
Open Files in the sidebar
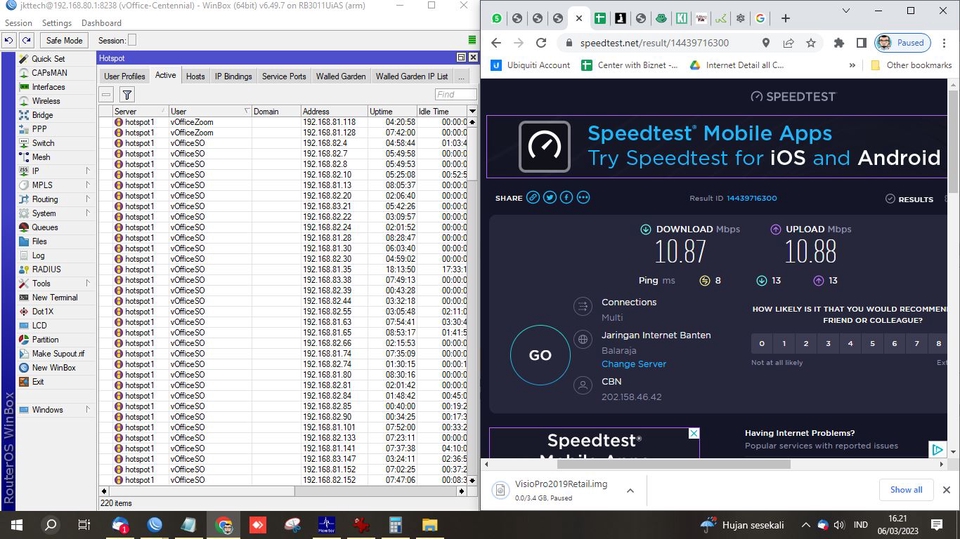click(x=39, y=241)
